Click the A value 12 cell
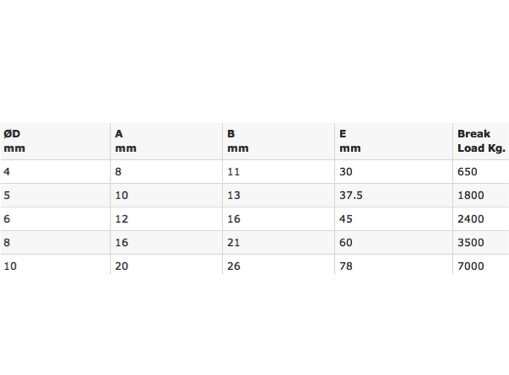The height and width of the screenshot is (375, 509). 166,219
